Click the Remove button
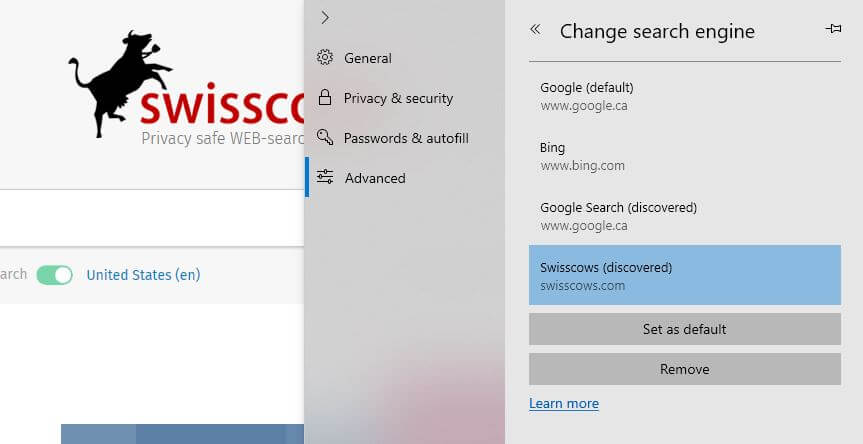This screenshot has height=444, width=863. coord(685,369)
